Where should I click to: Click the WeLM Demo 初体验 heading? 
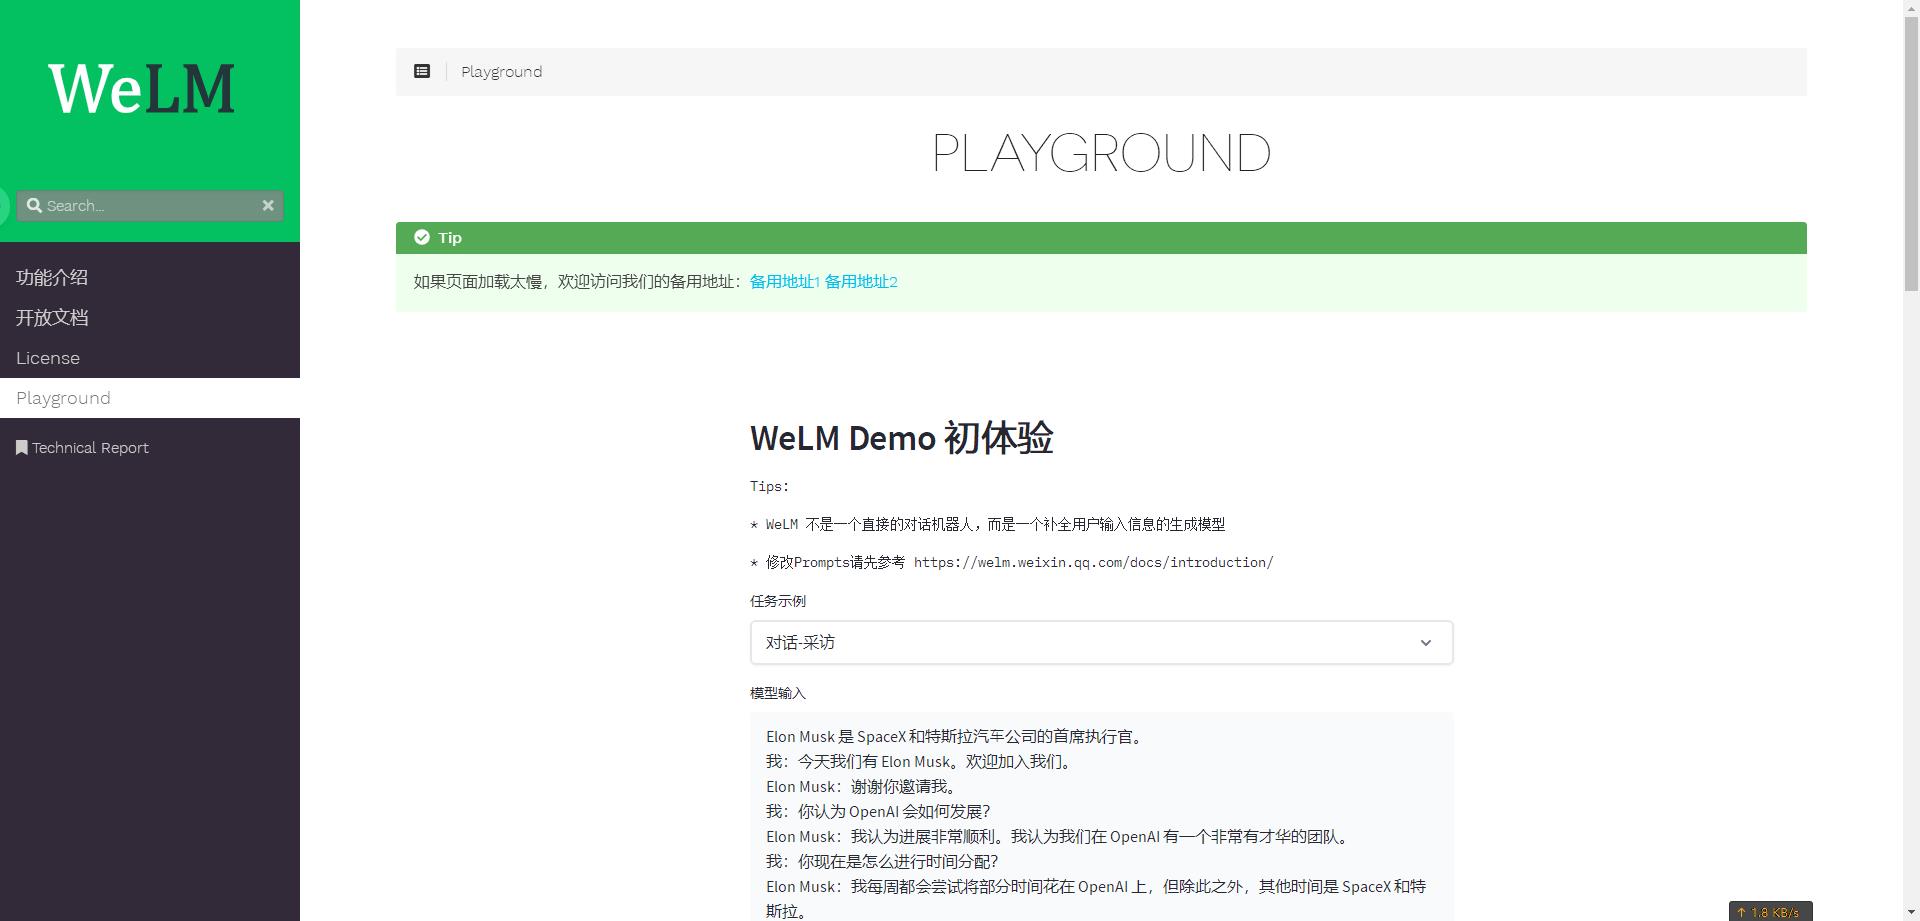click(901, 438)
